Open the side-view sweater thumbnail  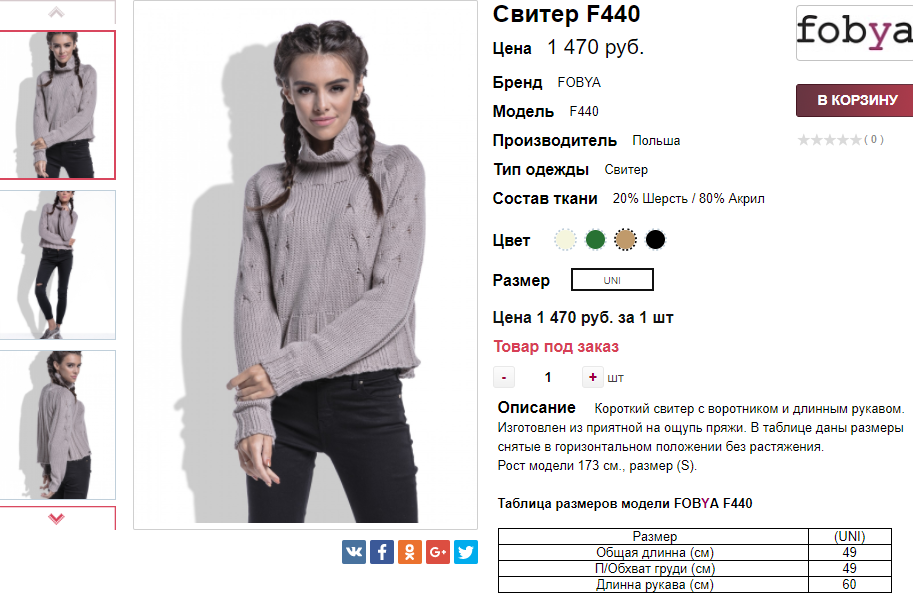pos(56,425)
